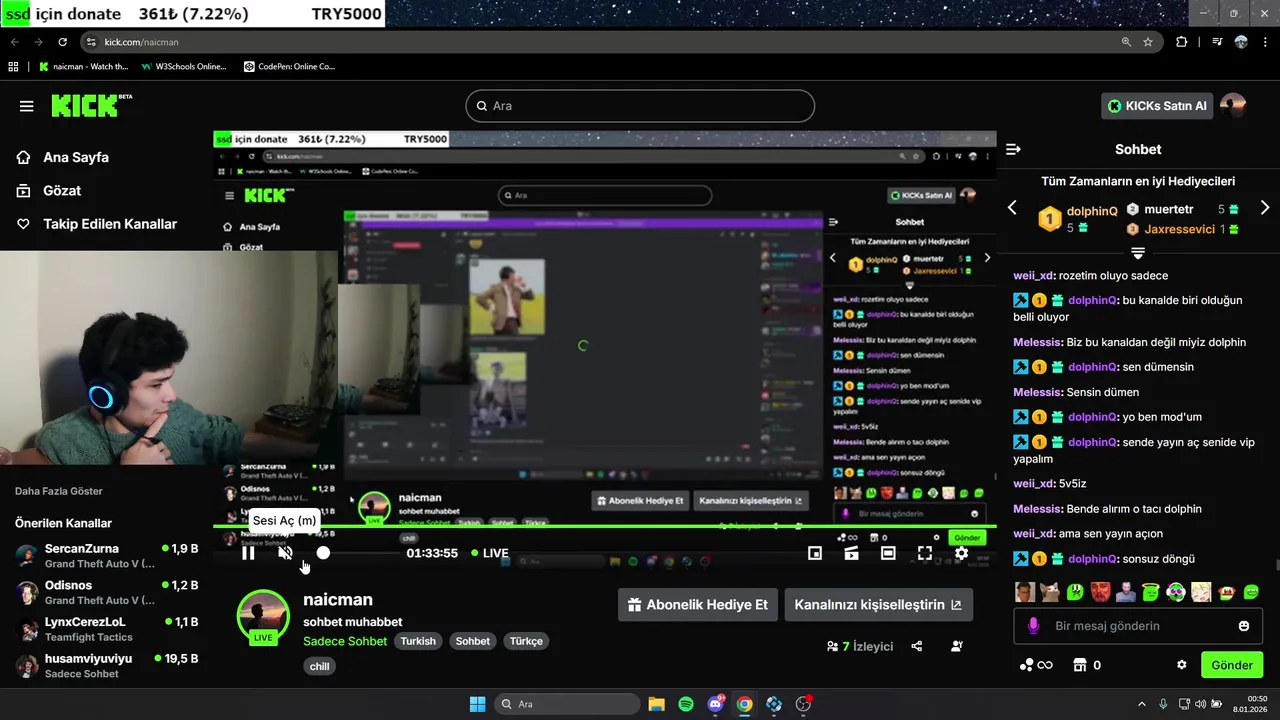Expand the top gifters panel chevron
The width and height of the screenshot is (1280, 720).
point(1138,252)
